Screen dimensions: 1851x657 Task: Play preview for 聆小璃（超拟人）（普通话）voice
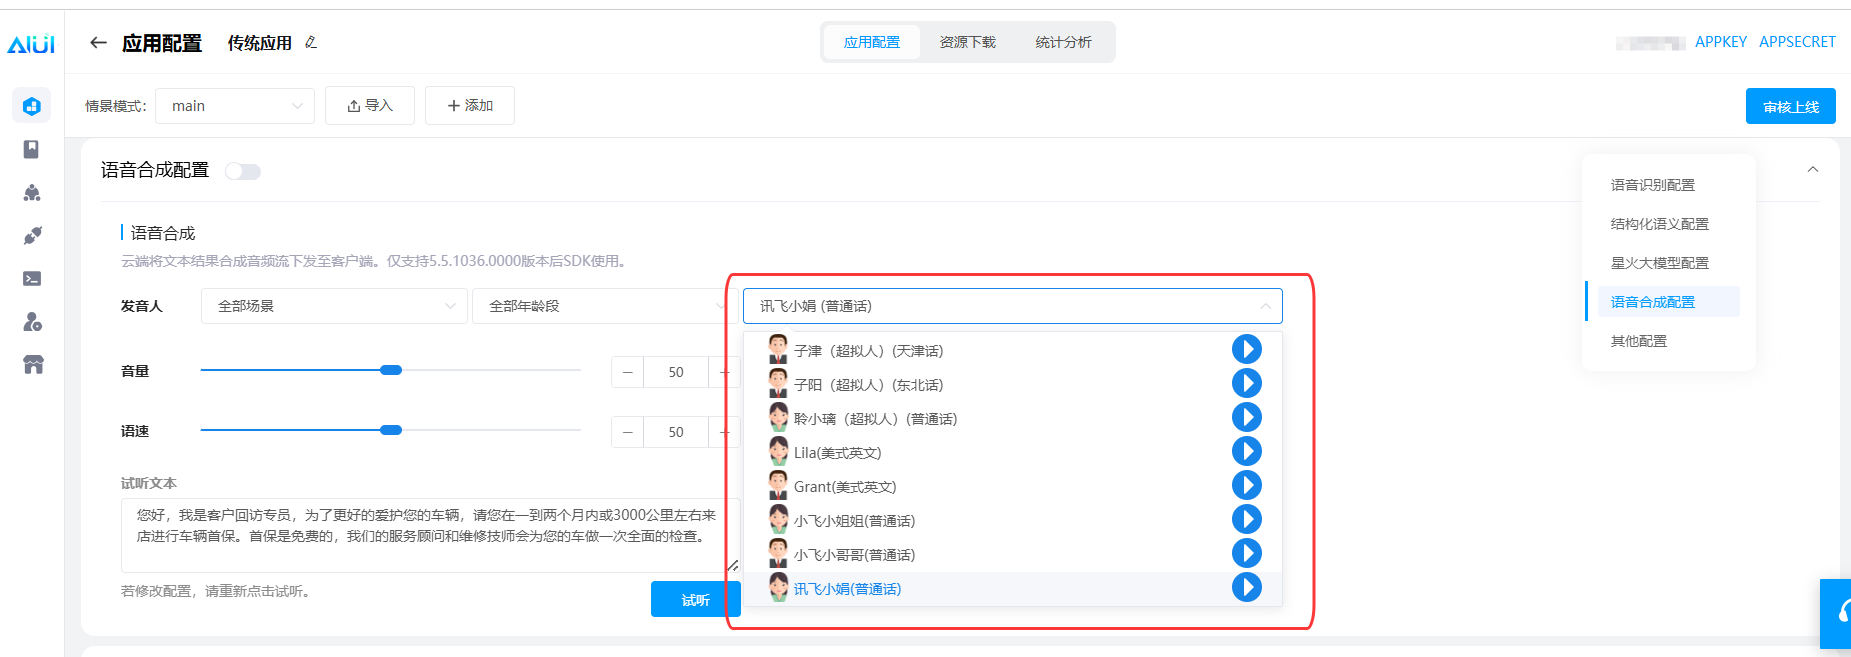pos(1246,417)
